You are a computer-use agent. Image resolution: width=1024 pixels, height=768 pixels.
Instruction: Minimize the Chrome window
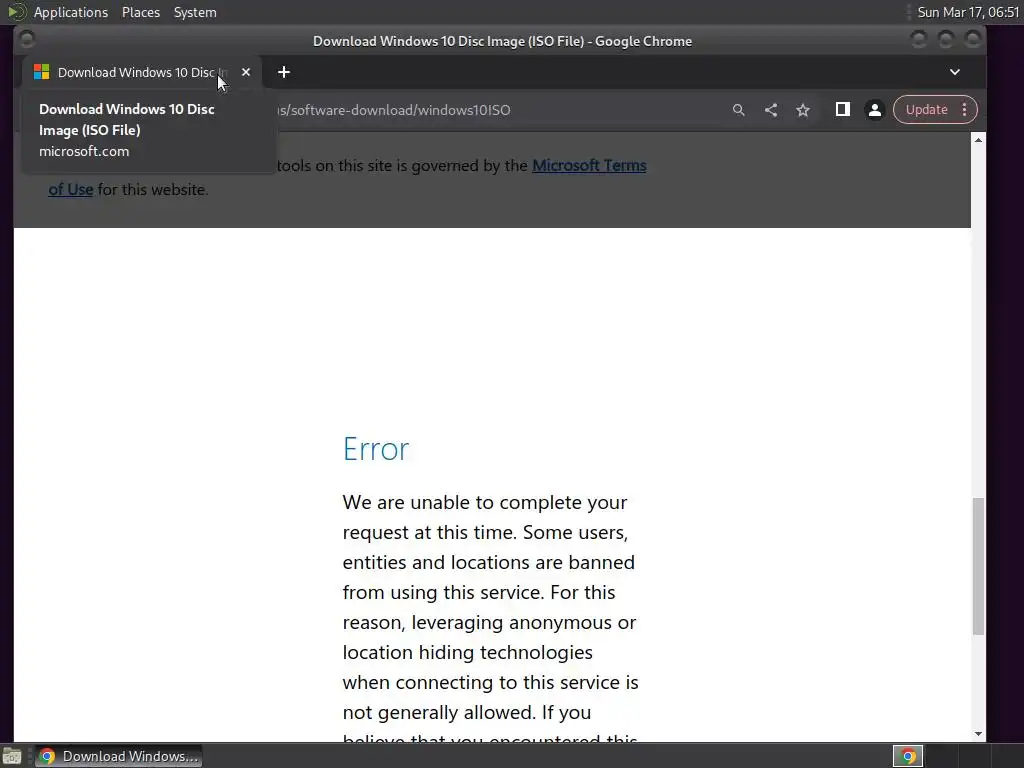tap(918, 40)
